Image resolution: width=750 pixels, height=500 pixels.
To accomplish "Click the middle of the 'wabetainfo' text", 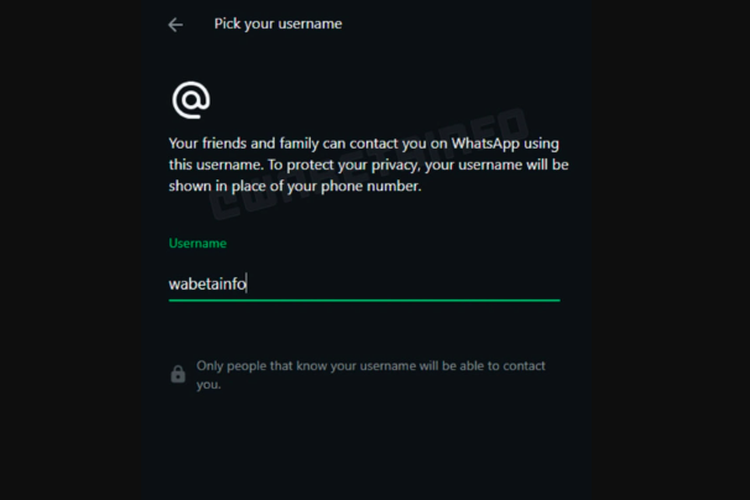I will pos(208,284).
